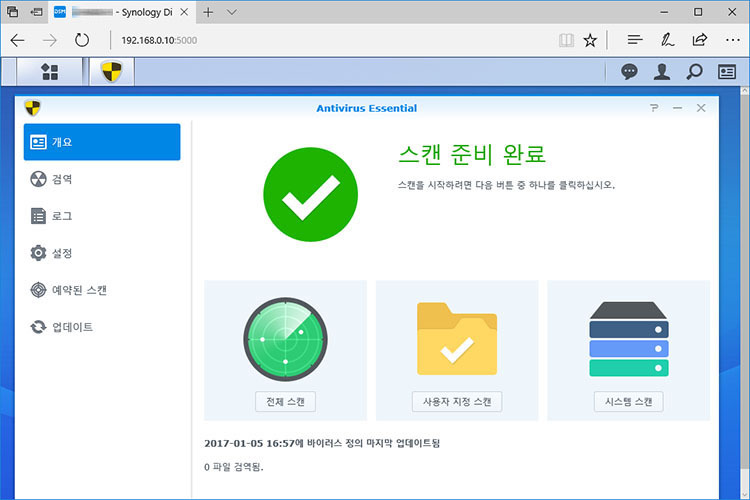Select 개요 overview in the sidebar

coord(102,142)
